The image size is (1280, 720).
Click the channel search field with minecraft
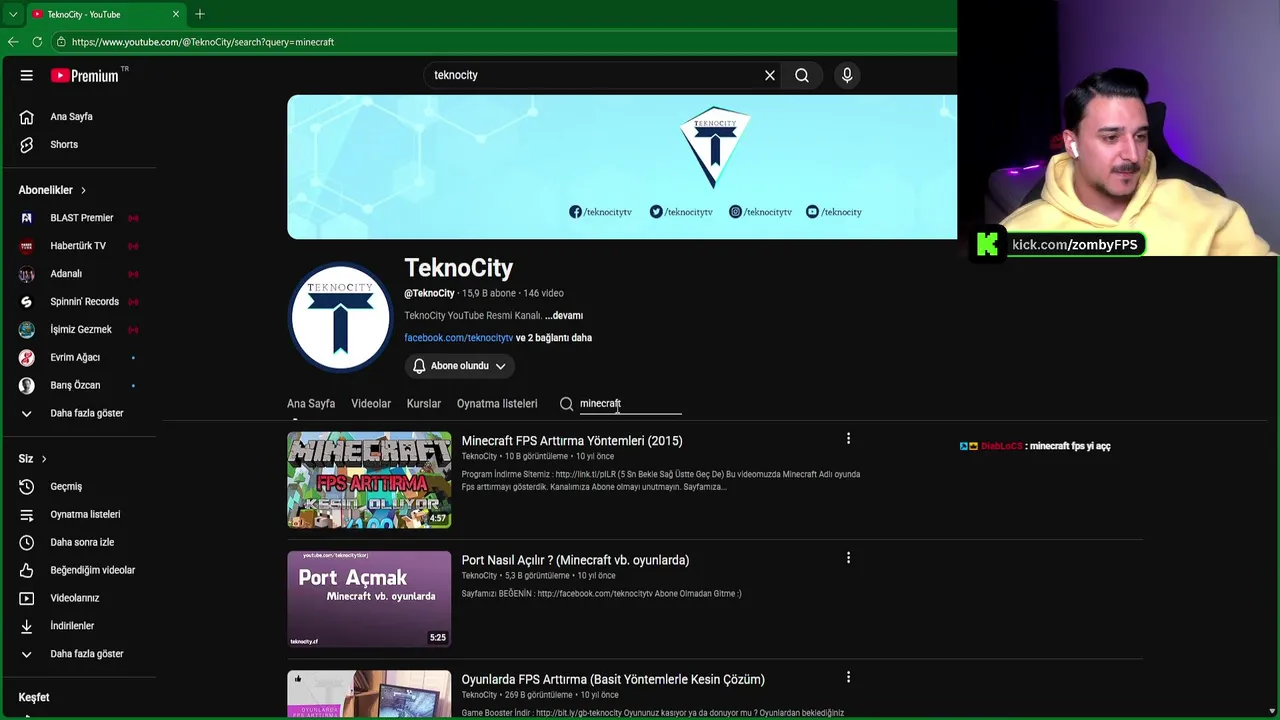tap(630, 404)
